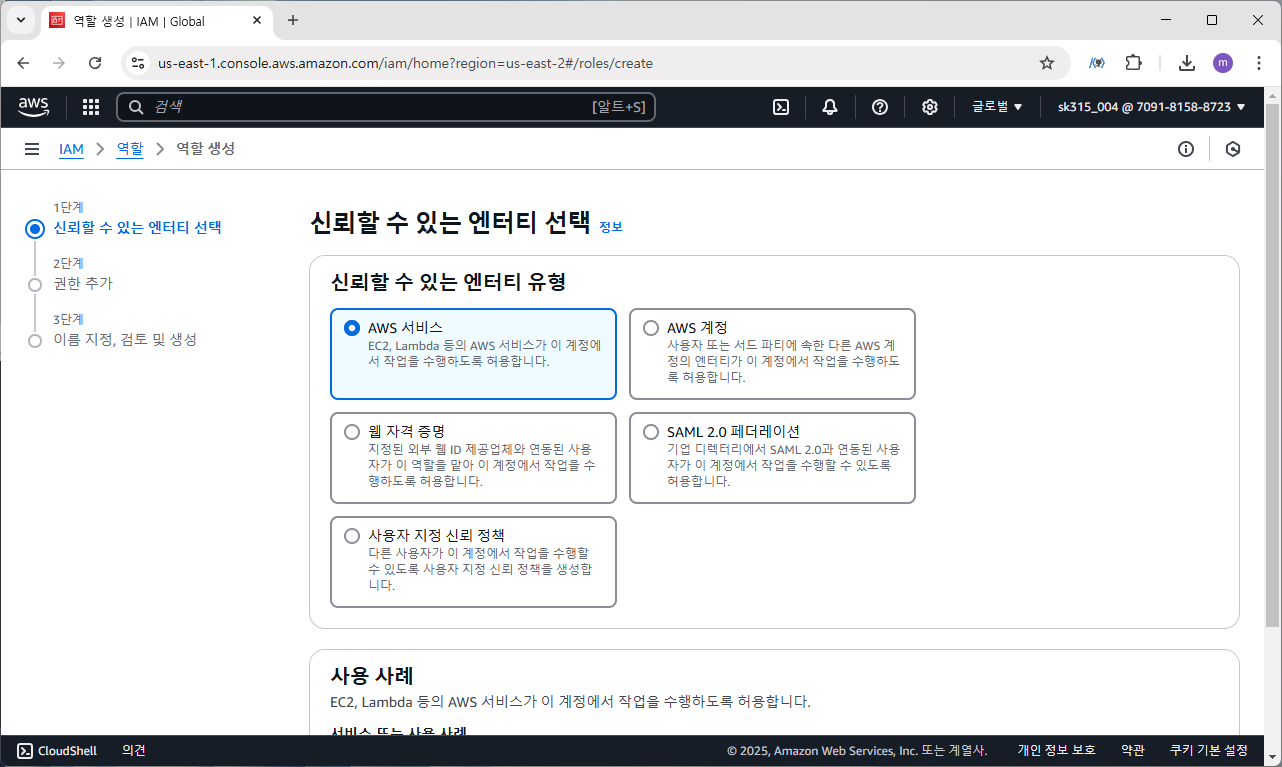The image size is (1282, 767).
Task: Reload the current page
Action: pyautogui.click(x=95, y=63)
